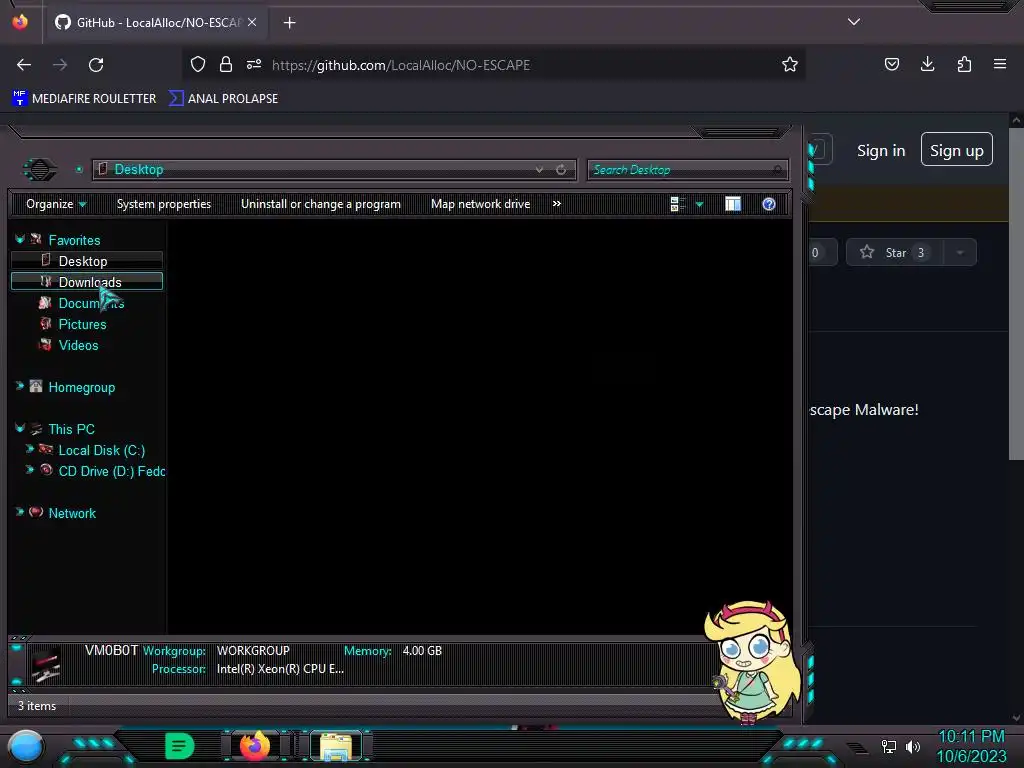
Task: Expand the Homegroup tree node
Action: click(x=20, y=387)
